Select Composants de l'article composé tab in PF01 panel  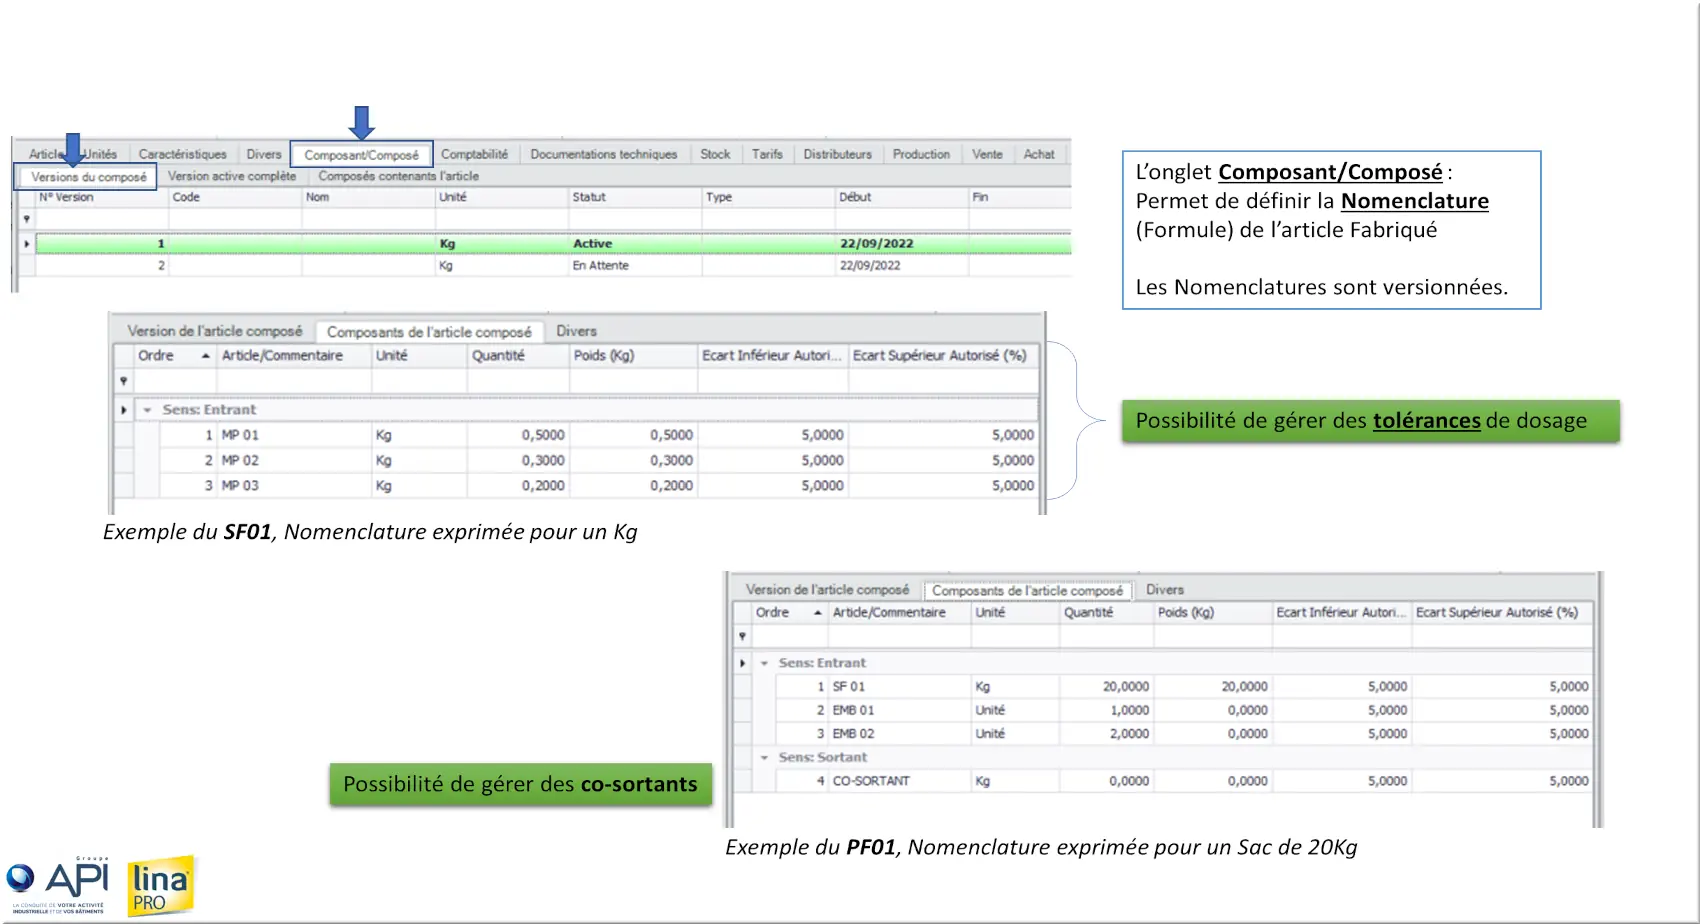[x=1027, y=591]
